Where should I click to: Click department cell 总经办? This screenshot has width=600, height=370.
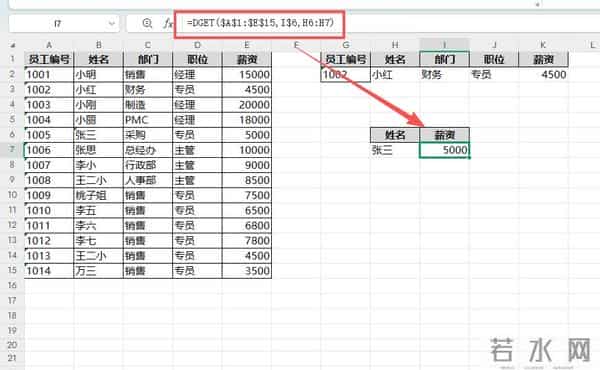point(148,150)
